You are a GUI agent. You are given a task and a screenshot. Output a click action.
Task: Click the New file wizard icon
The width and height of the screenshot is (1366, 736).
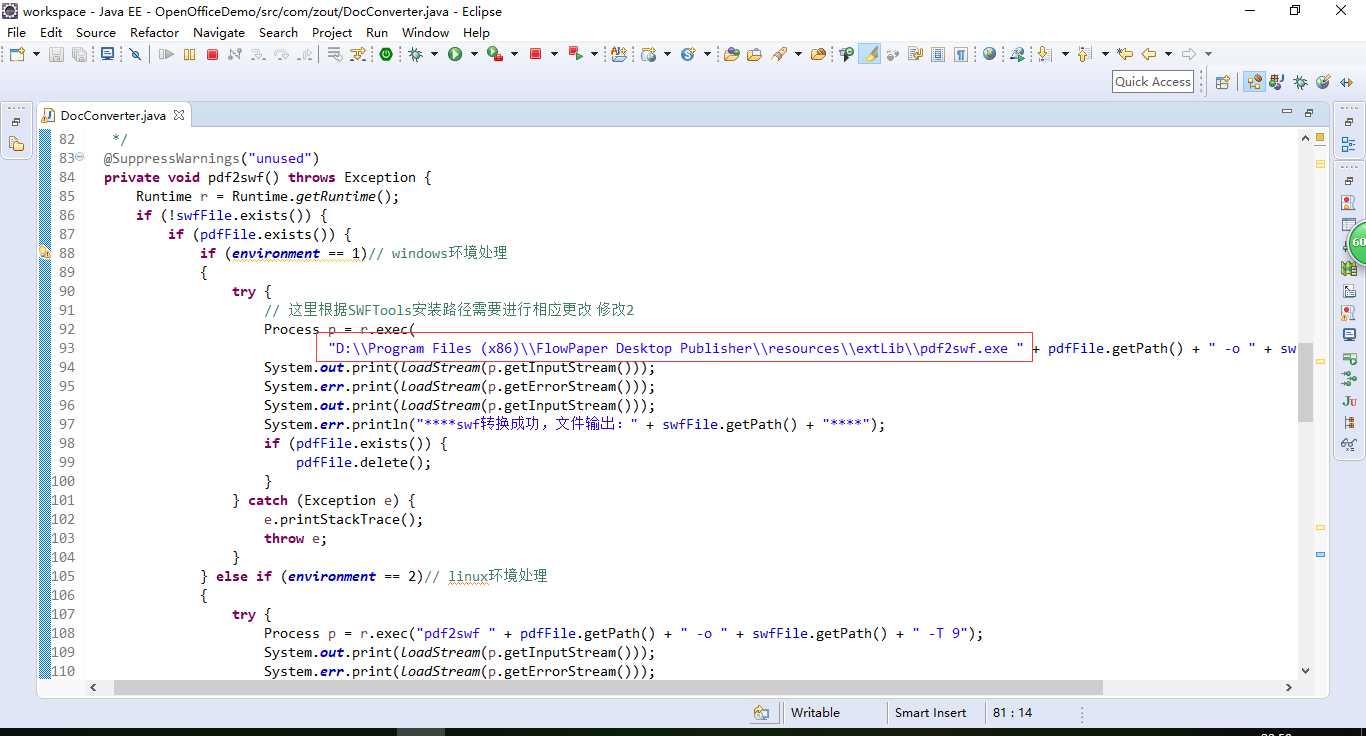click(x=17, y=54)
